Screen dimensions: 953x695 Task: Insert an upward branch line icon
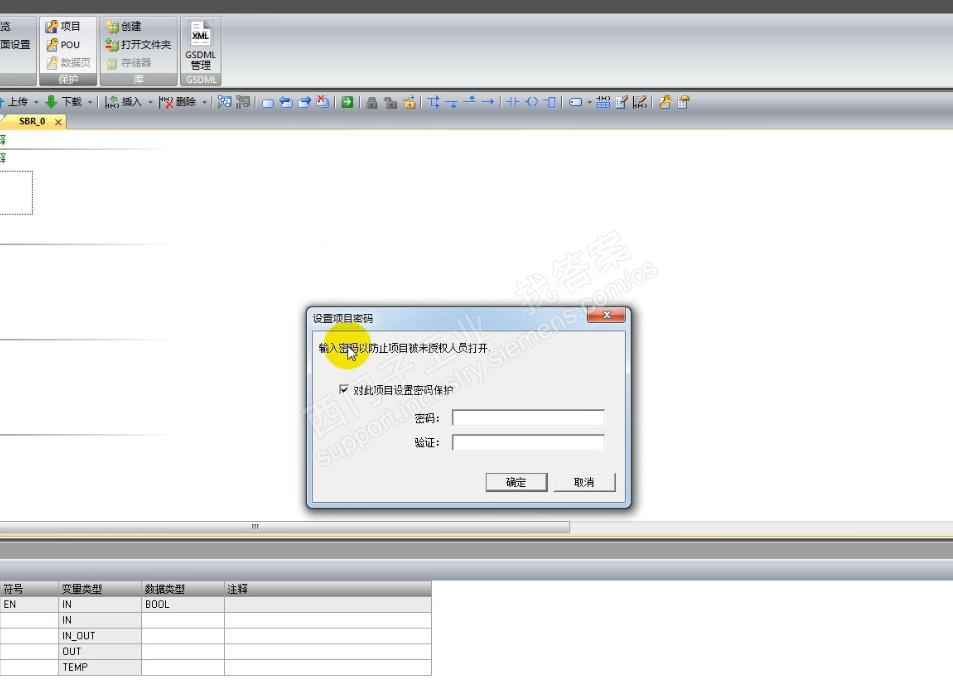(470, 101)
